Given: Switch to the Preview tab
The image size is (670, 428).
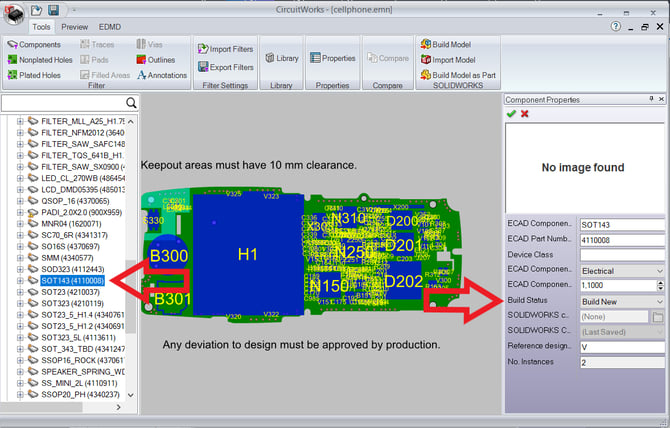Looking at the screenshot, I should (74, 27).
